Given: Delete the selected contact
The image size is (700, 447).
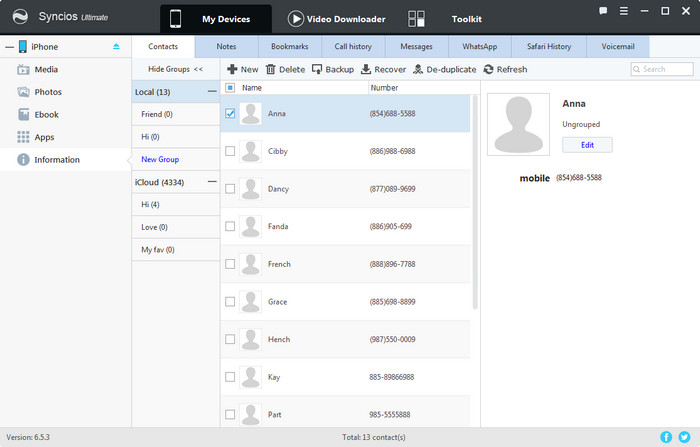Looking at the screenshot, I should (285, 69).
